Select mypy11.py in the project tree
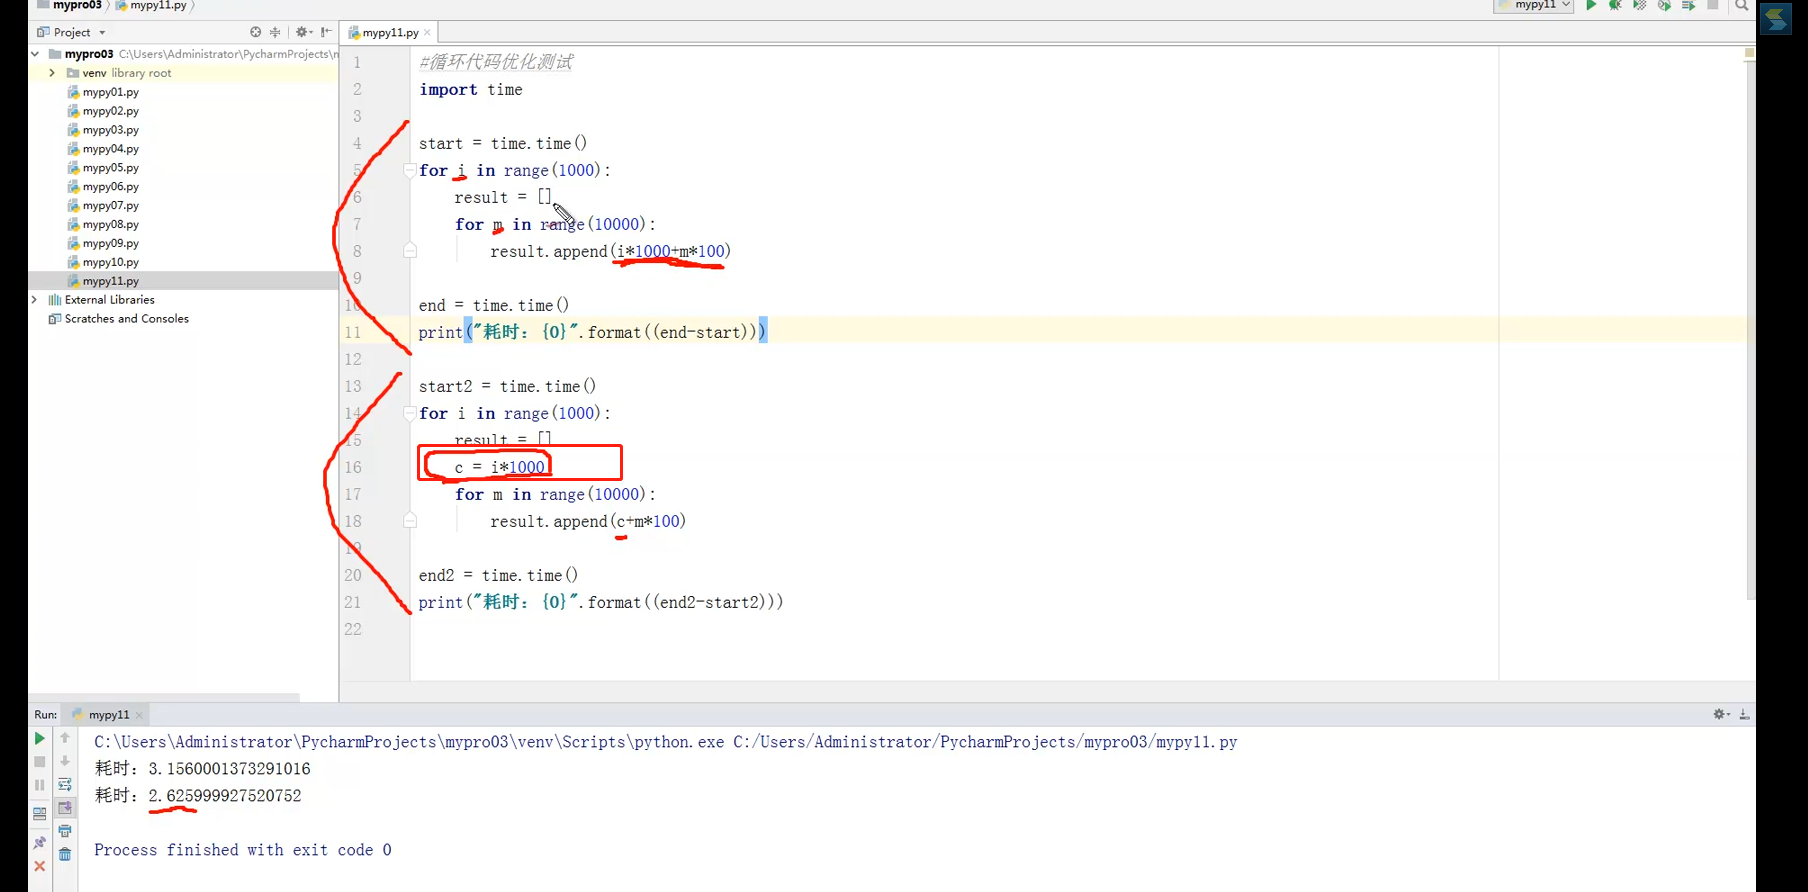Image resolution: width=1808 pixels, height=892 pixels. click(110, 281)
